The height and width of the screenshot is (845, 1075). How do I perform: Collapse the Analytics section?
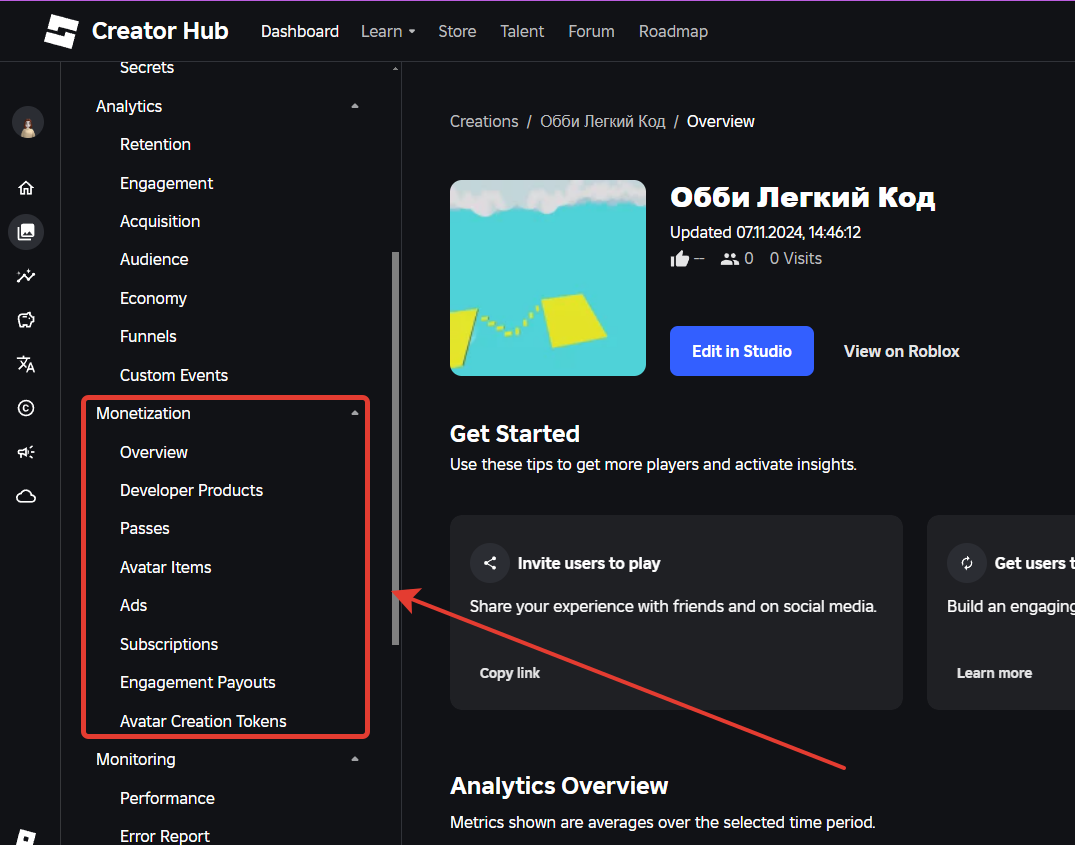(354, 106)
